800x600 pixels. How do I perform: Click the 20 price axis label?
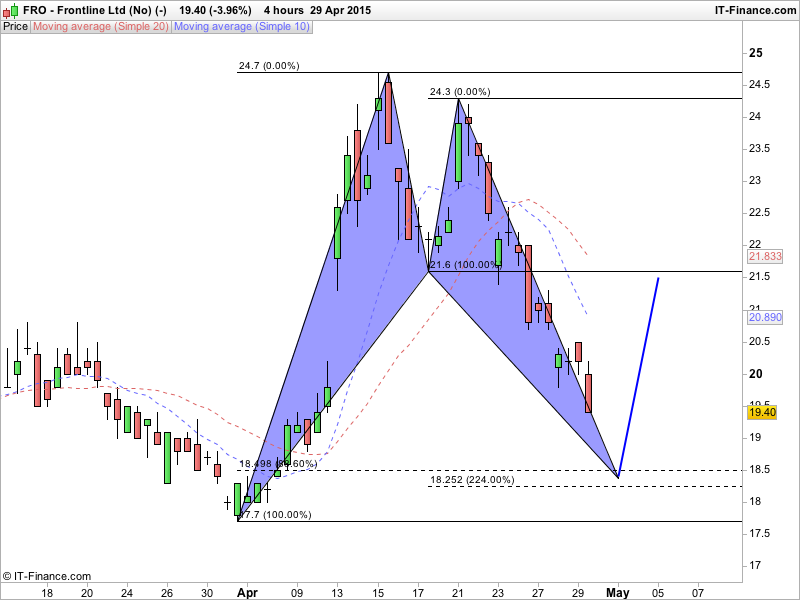click(756, 373)
